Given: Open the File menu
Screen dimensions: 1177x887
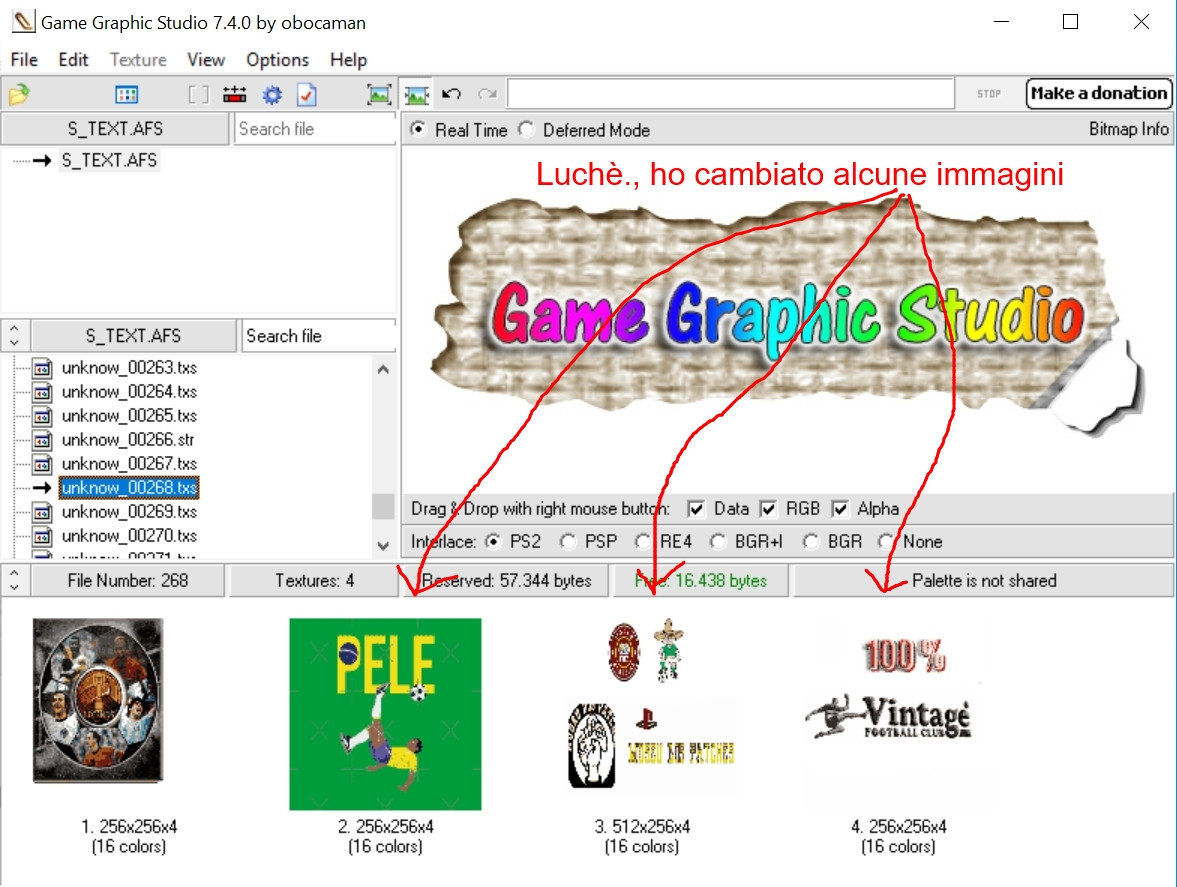Looking at the screenshot, I should [x=24, y=59].
